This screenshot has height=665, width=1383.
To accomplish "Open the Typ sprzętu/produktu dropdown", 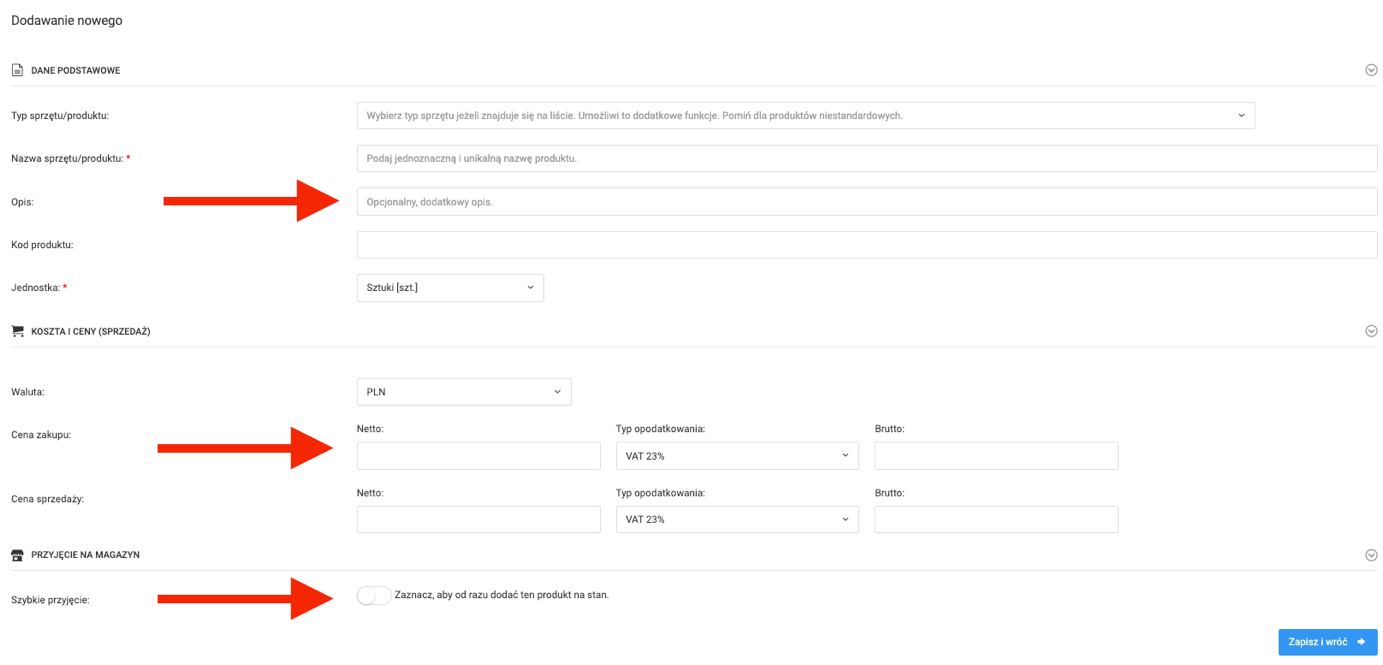I will pos(805,116).
